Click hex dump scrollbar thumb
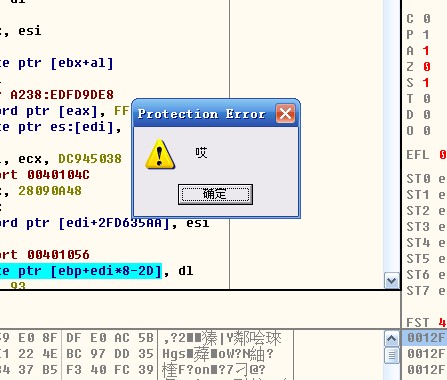 point(391,355)
